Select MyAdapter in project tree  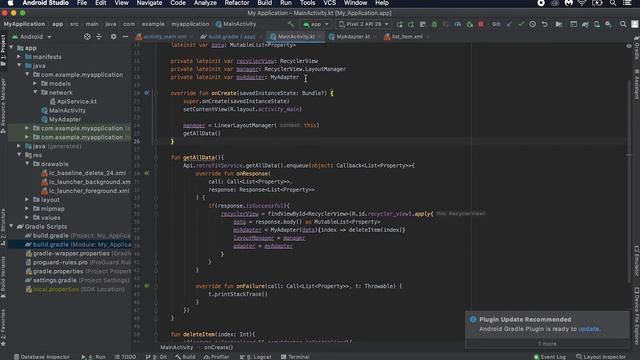point(65,119)
